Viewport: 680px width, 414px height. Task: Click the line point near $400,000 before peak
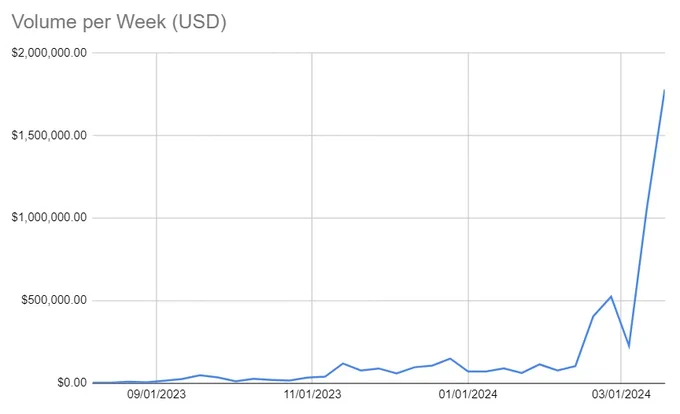pos(593,316)
